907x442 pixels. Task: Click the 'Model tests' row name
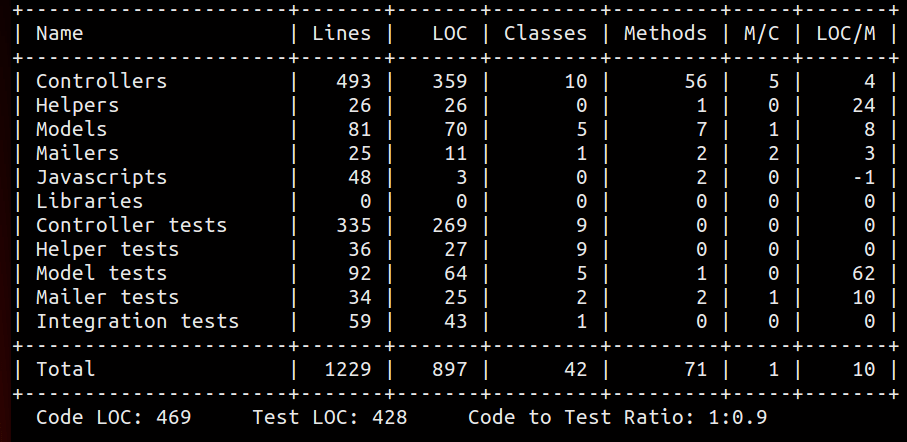pos(101,273)
